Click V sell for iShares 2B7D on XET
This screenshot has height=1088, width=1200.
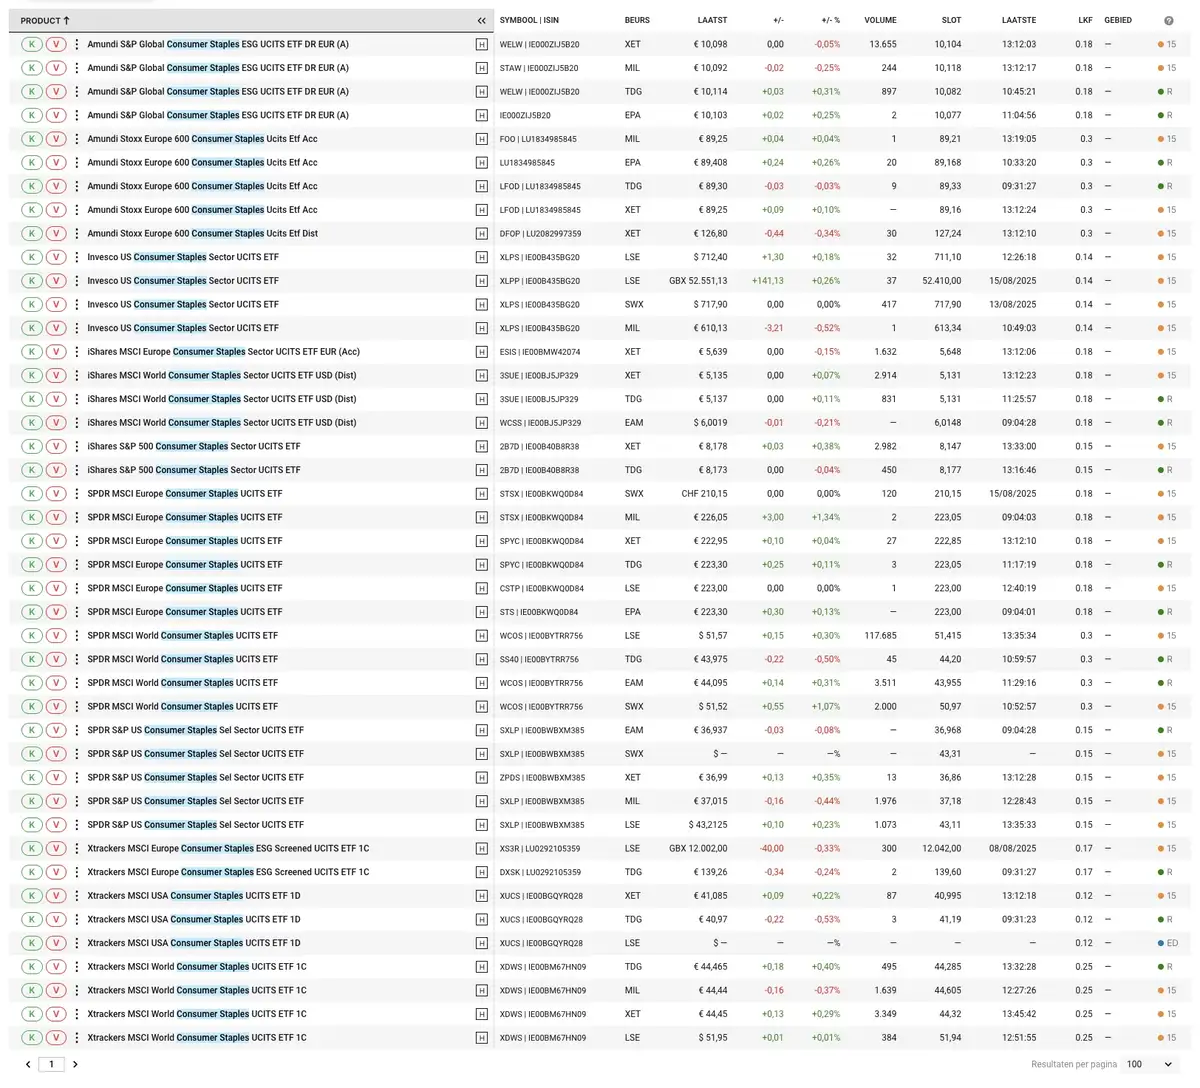tap(56, 447)
